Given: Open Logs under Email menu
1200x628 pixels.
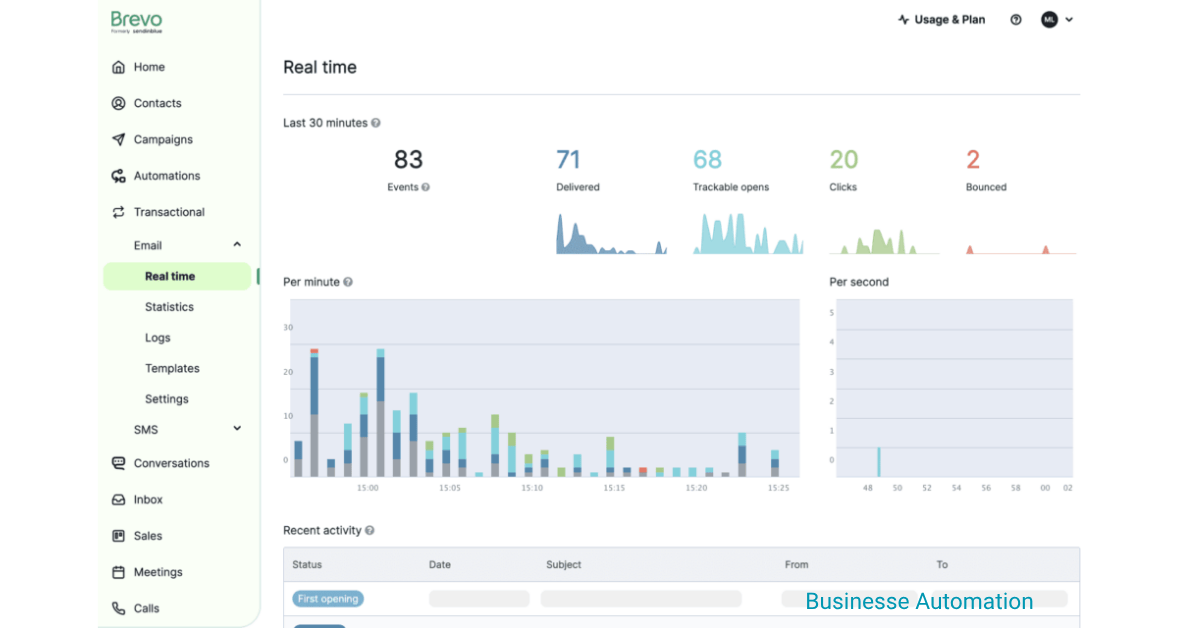Looking at the screenshot, I should coord(158,338).
